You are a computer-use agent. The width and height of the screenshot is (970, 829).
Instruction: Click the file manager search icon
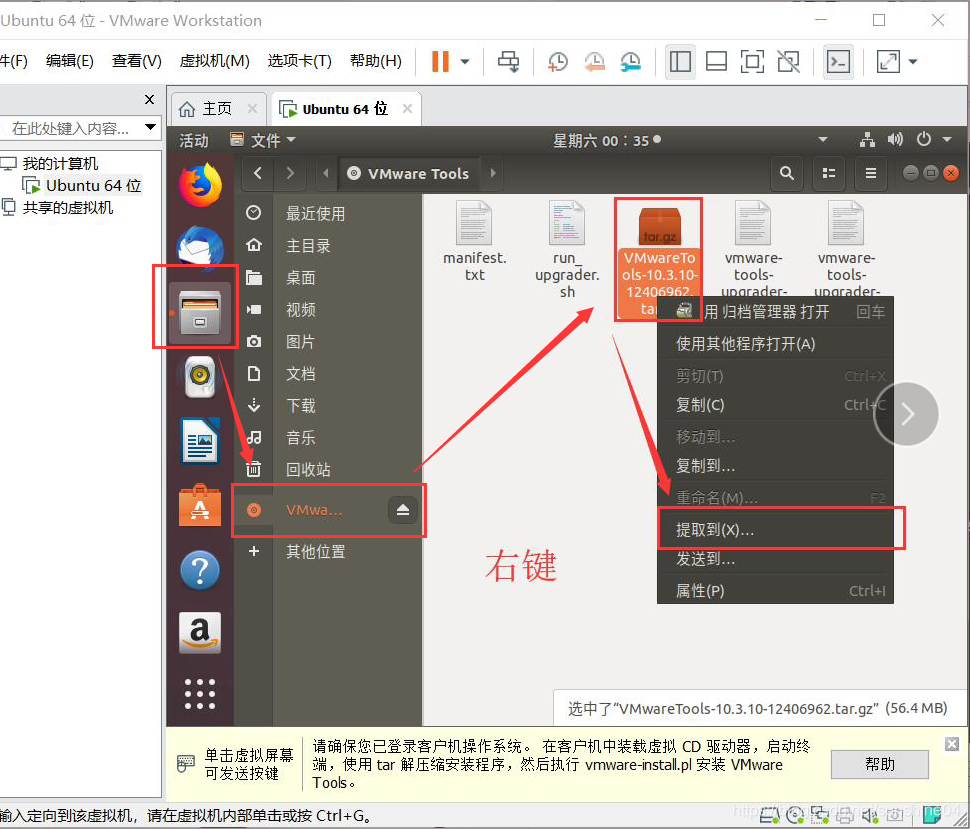[x=786, y=173]
